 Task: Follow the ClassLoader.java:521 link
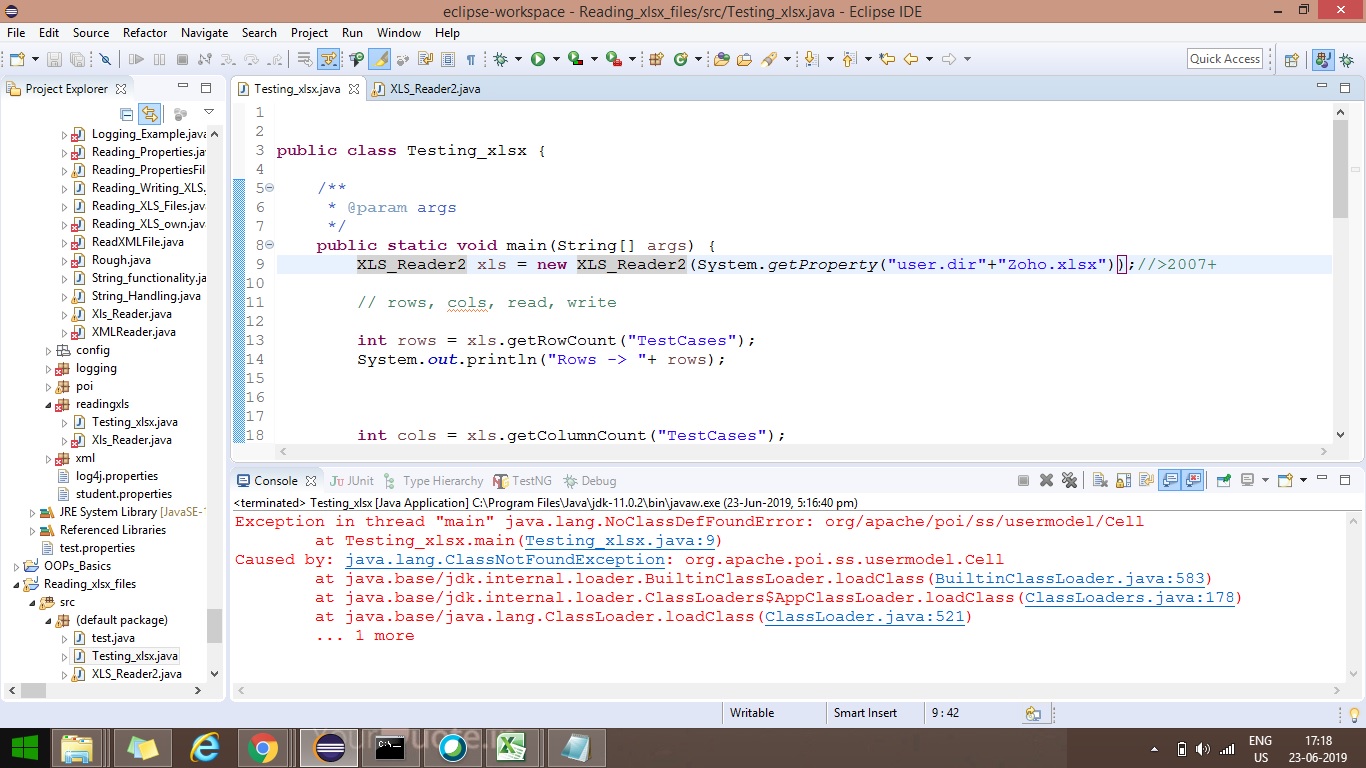point(864,616)
